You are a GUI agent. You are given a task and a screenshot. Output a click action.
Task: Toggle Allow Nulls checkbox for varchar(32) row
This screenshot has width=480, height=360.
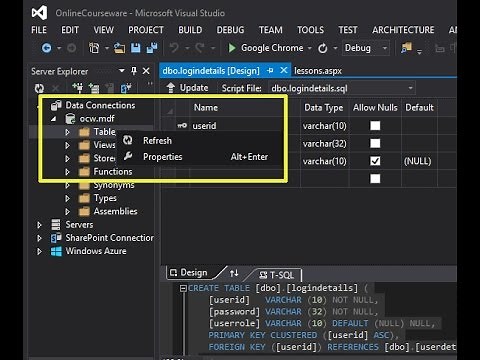pyautogui.click(x=375, y=143)
